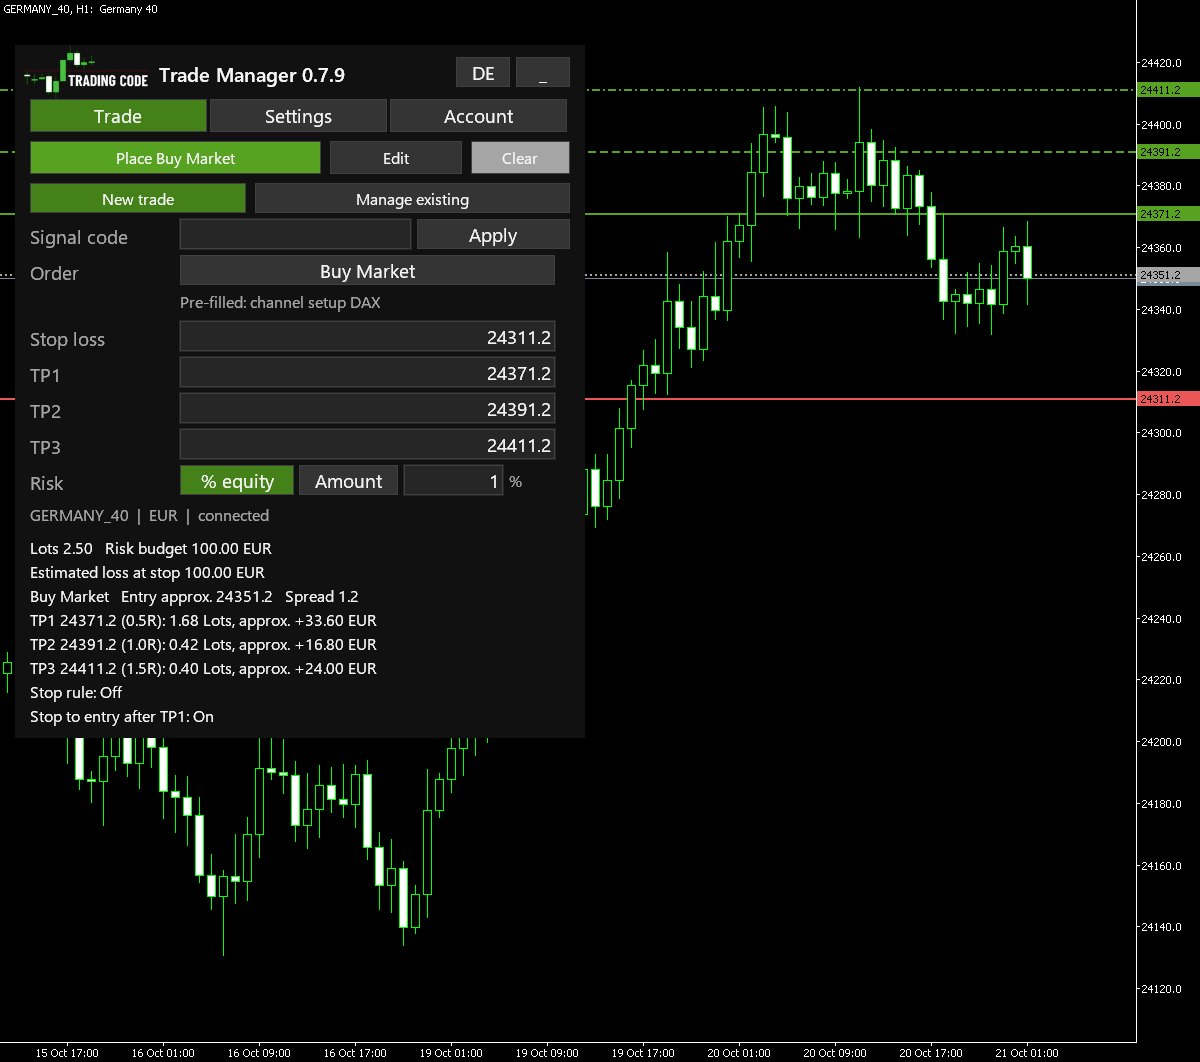Click the Edit button
The height and width of the screenshot is (1062, 1200).
pyautogui.click(x=396, y=158)
